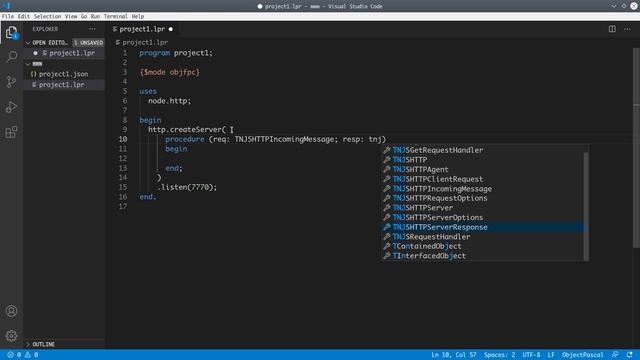The width and height of the screenshot is (640, 360).
Task: Open notifications bell in status bar
Action: (x=629, y=355)
